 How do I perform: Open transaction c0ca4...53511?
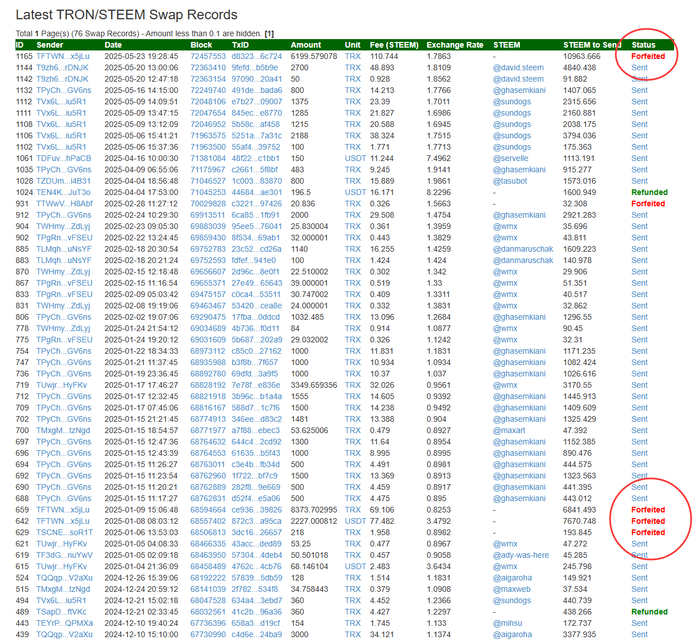(256, 294)
